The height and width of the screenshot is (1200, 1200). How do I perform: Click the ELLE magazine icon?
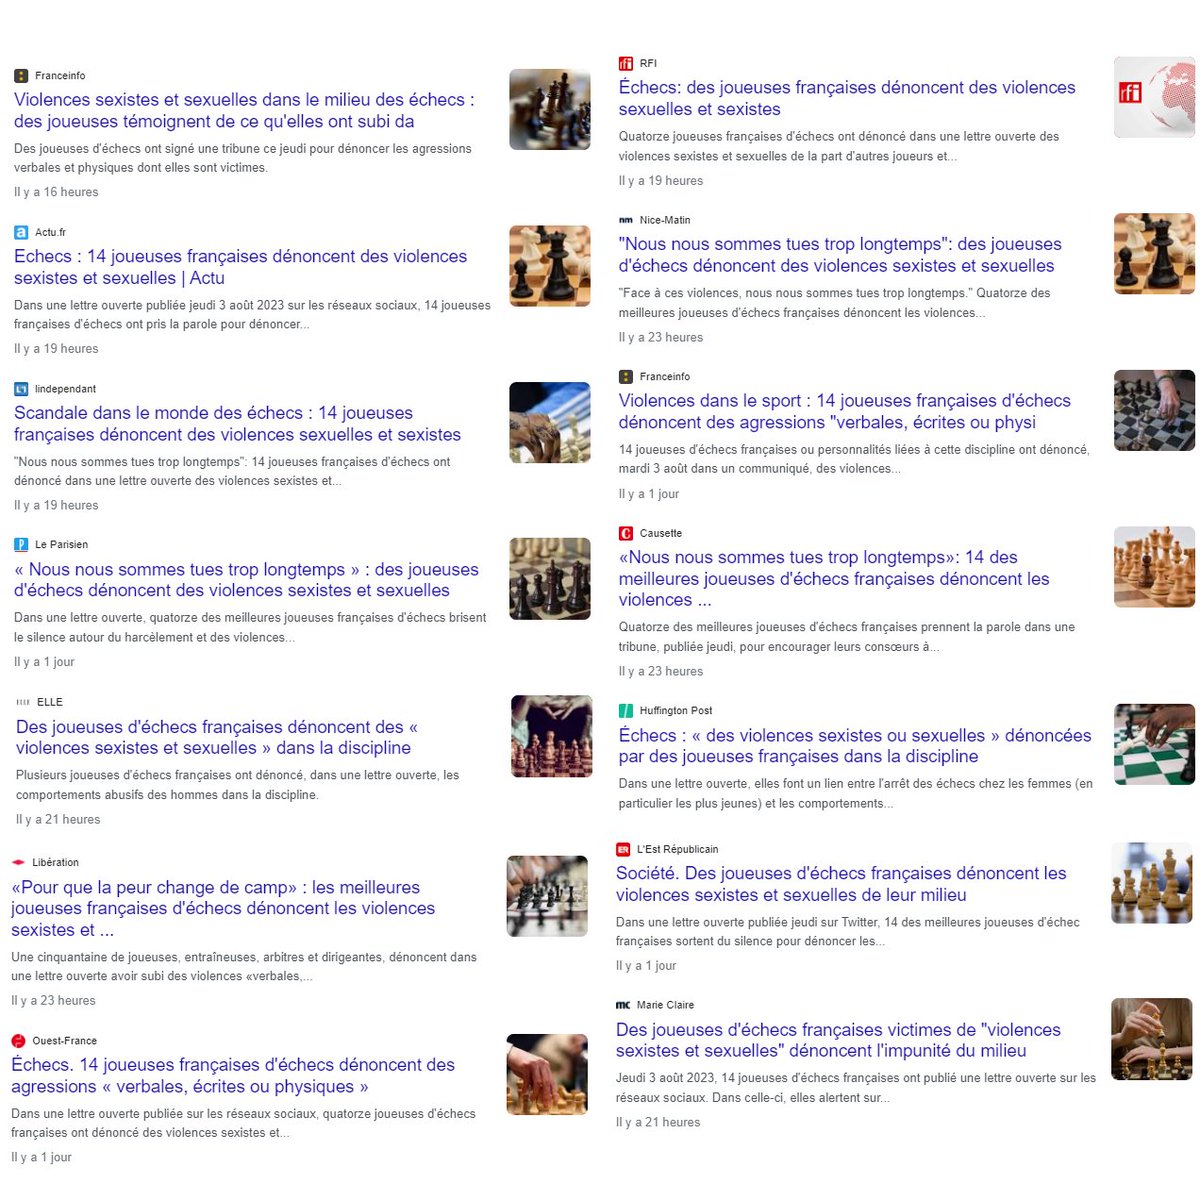(x=22, y=702)
